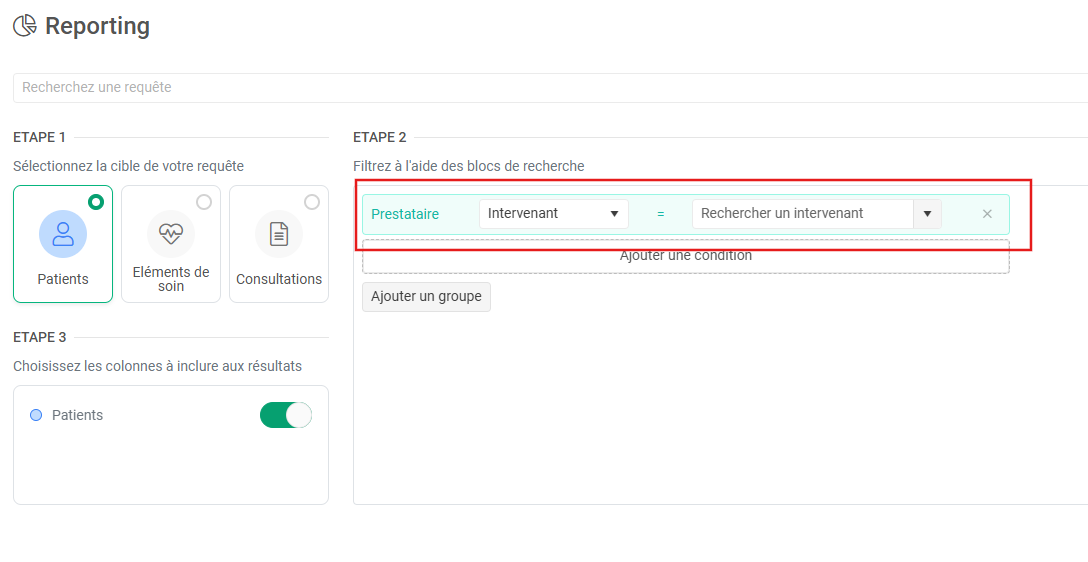This screenshot has width=1088, height=562.
Task: Focus the Recherchez une requête search box
Action: pos(550,88)
